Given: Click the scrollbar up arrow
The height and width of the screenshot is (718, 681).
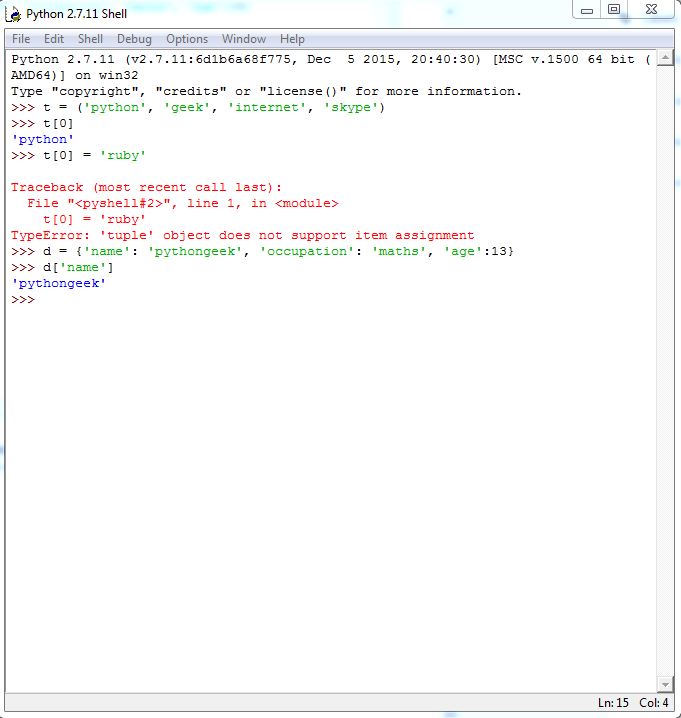Looking at the screenshot, I should click(665, 58).
